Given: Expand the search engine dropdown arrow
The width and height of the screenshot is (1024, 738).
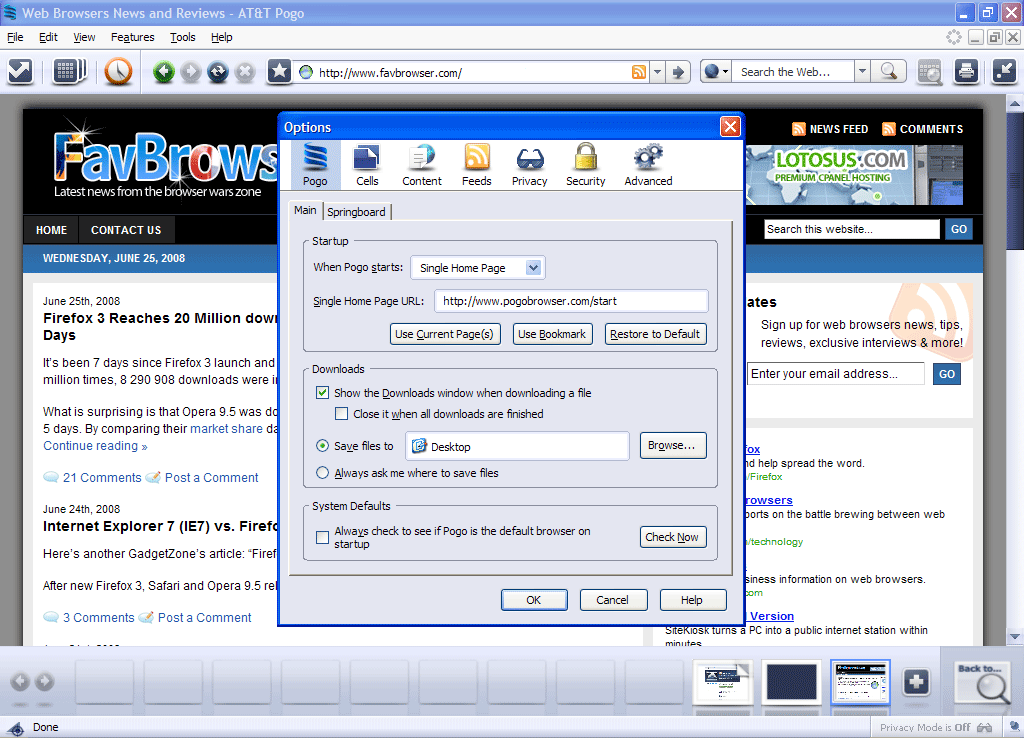Looking at the screenshot, I should (862, 72).
